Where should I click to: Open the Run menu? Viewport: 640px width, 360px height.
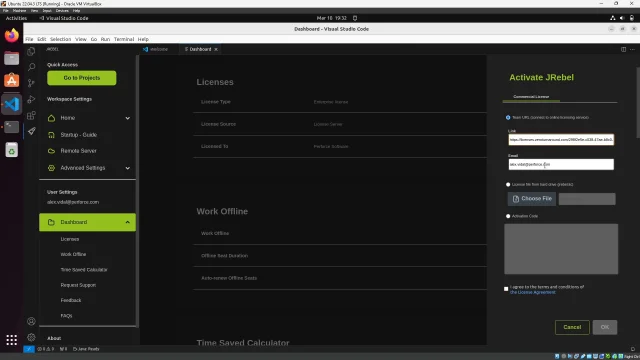click(x=105, y=39)
